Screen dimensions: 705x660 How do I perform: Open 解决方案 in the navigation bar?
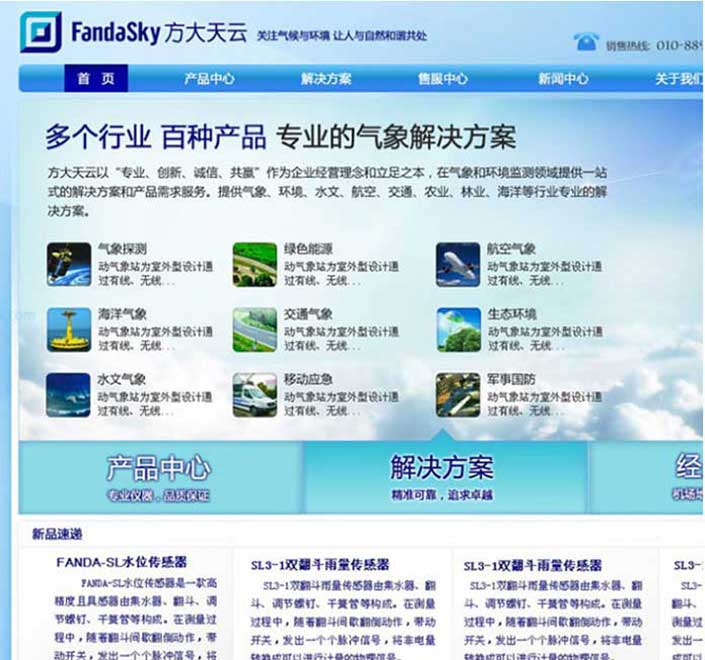(326, 79)
